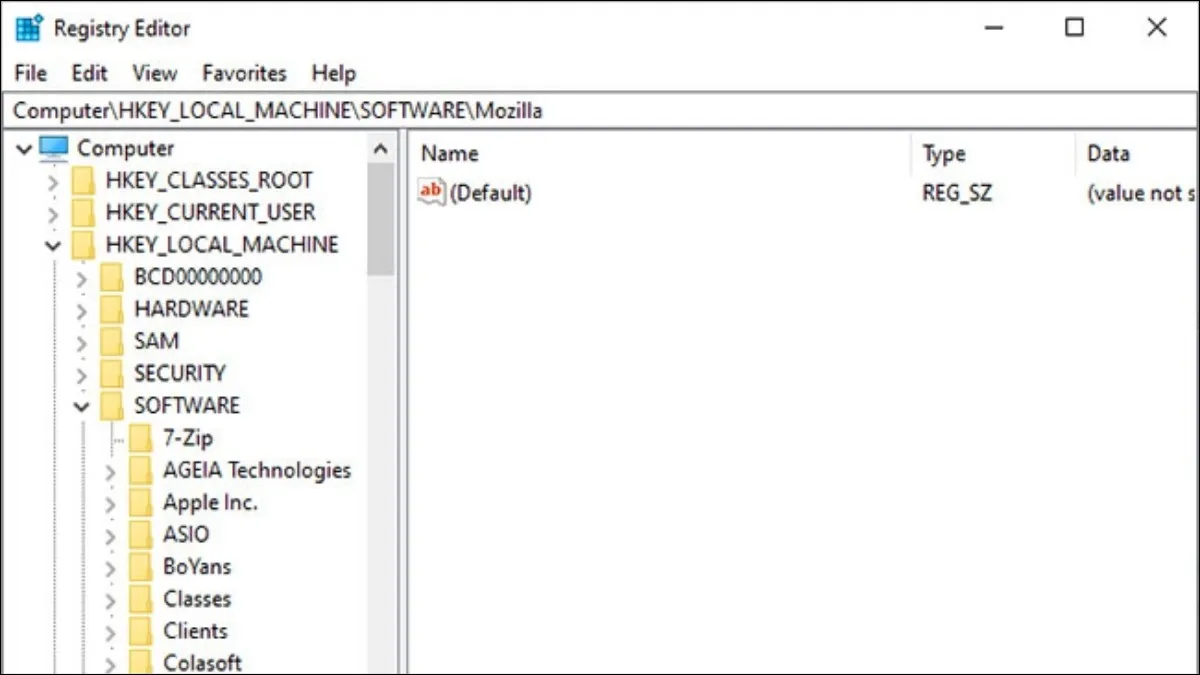Expand the AGEIA Technologies key

(110, 470)
